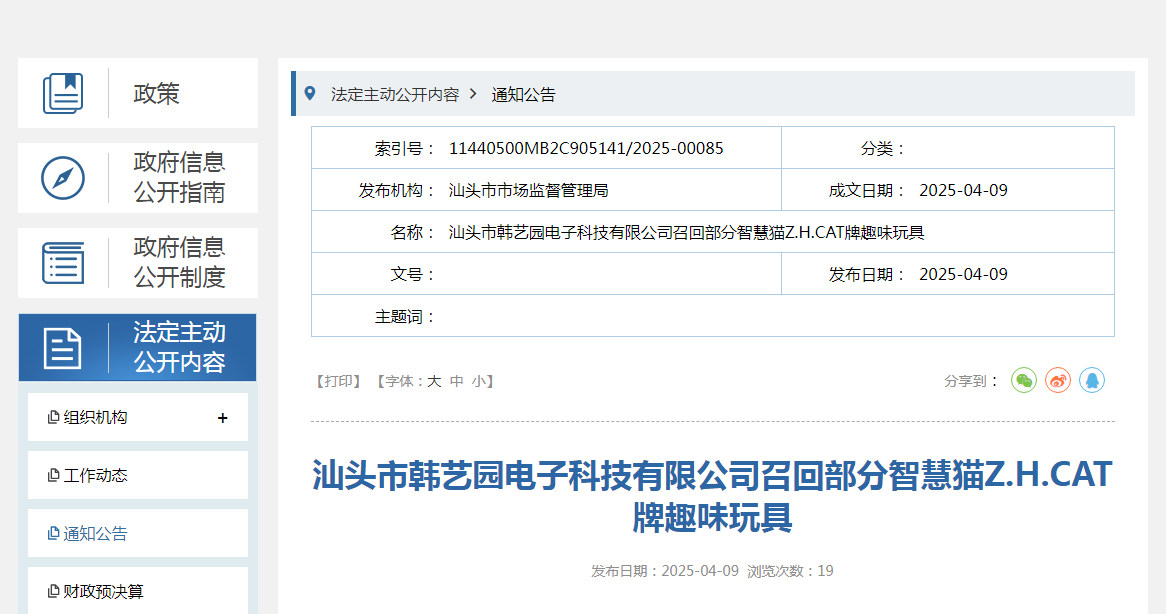Set font size to 大
The image size is (1166, 614).
(434, 381)
